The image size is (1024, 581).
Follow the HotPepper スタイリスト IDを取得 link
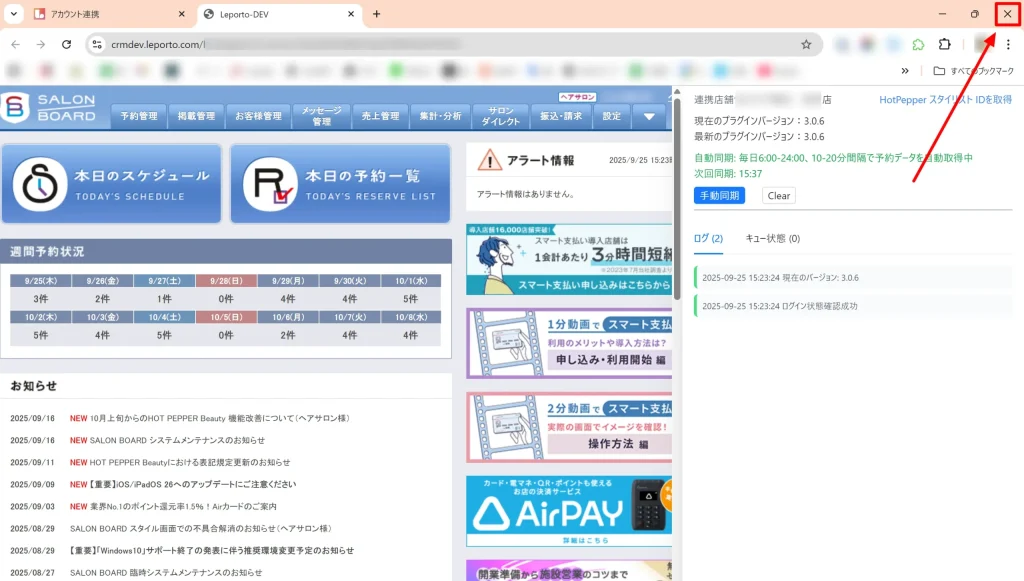pyautogui.click(x=945, y=100)
